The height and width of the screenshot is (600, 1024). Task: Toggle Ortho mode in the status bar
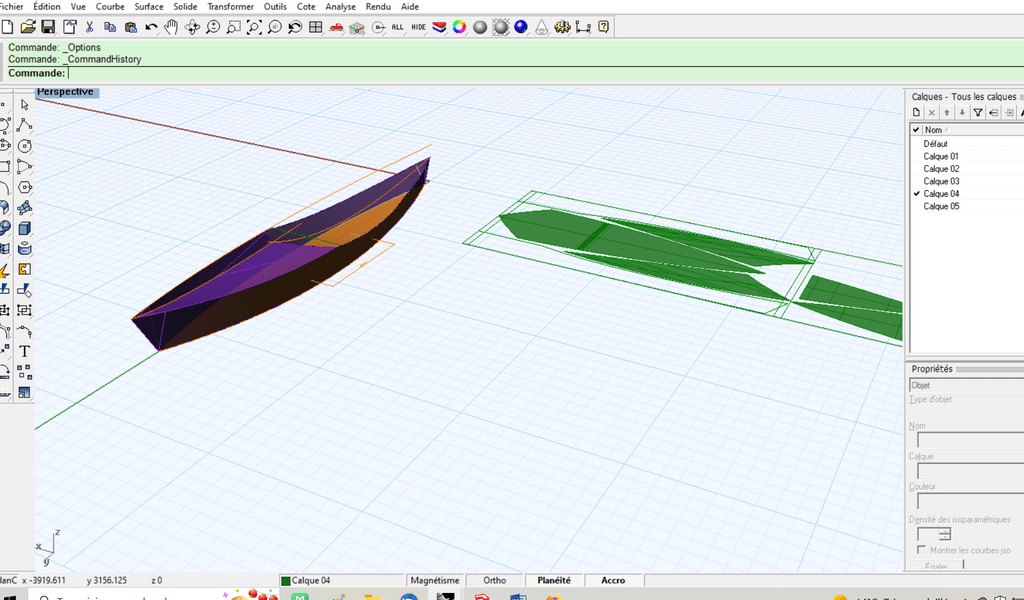pos(494,580)
